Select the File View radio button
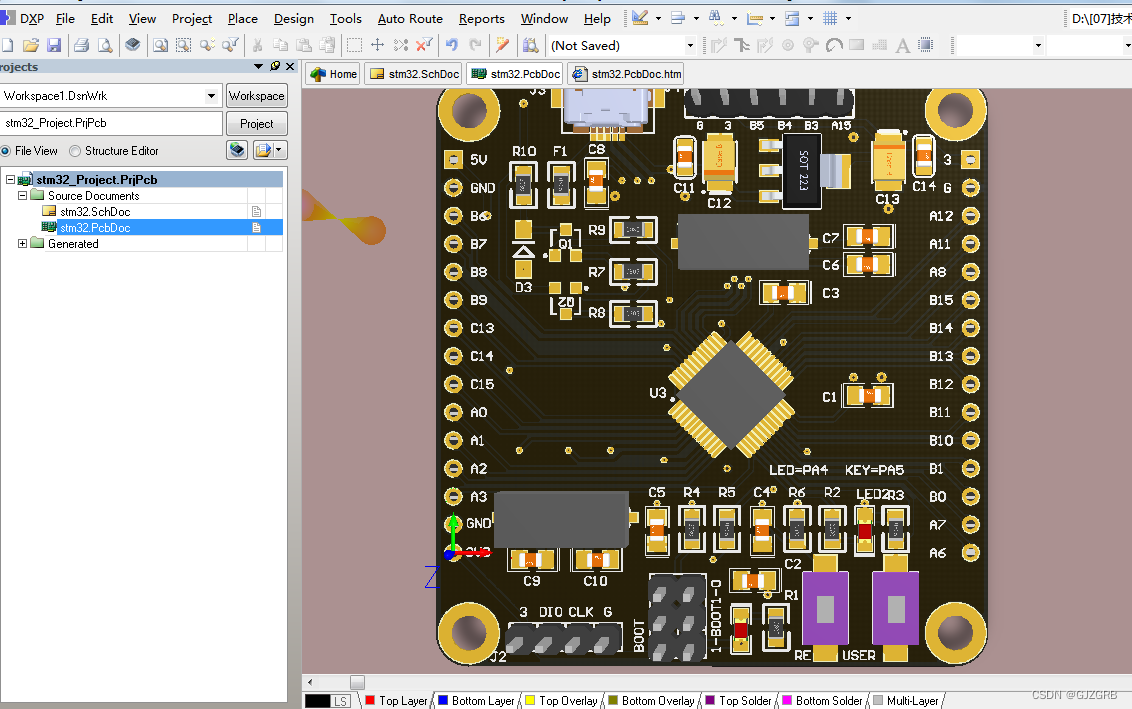Viewport: 1132px width, 709px height. (10, 150)
